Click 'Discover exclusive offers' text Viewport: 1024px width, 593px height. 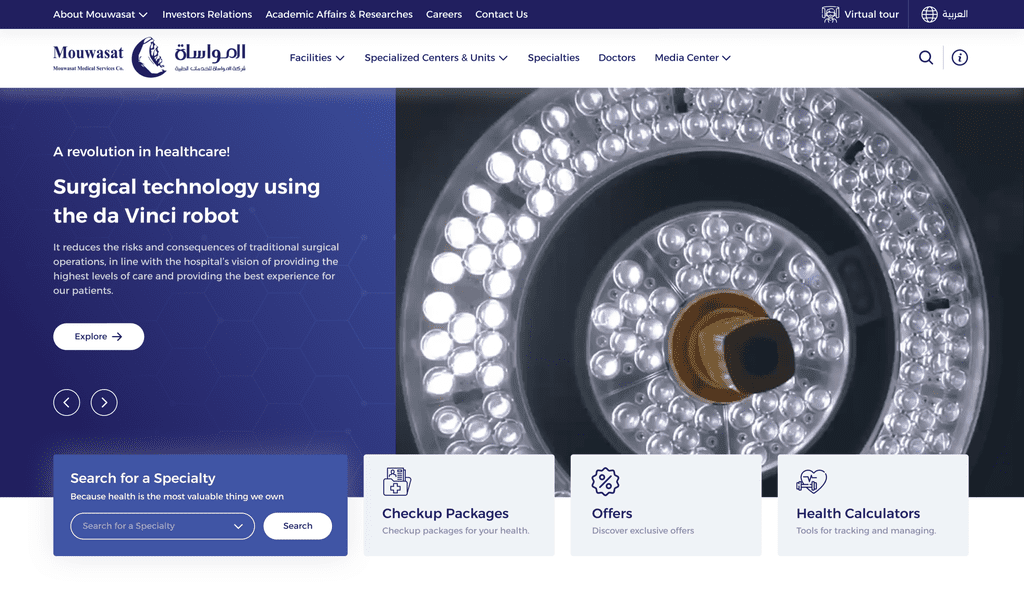[x=643, y=530]
